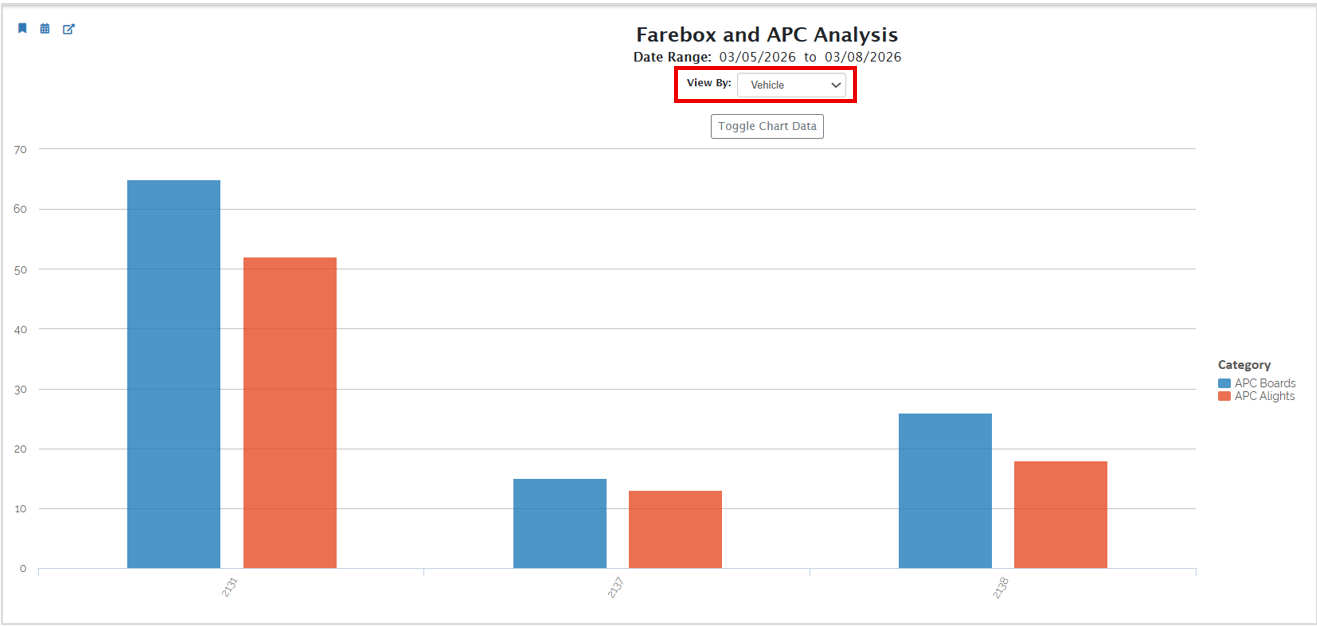Click the 2131 x-axis label
This screenshot has width=1317, height=627.
(x=230, y=587)
